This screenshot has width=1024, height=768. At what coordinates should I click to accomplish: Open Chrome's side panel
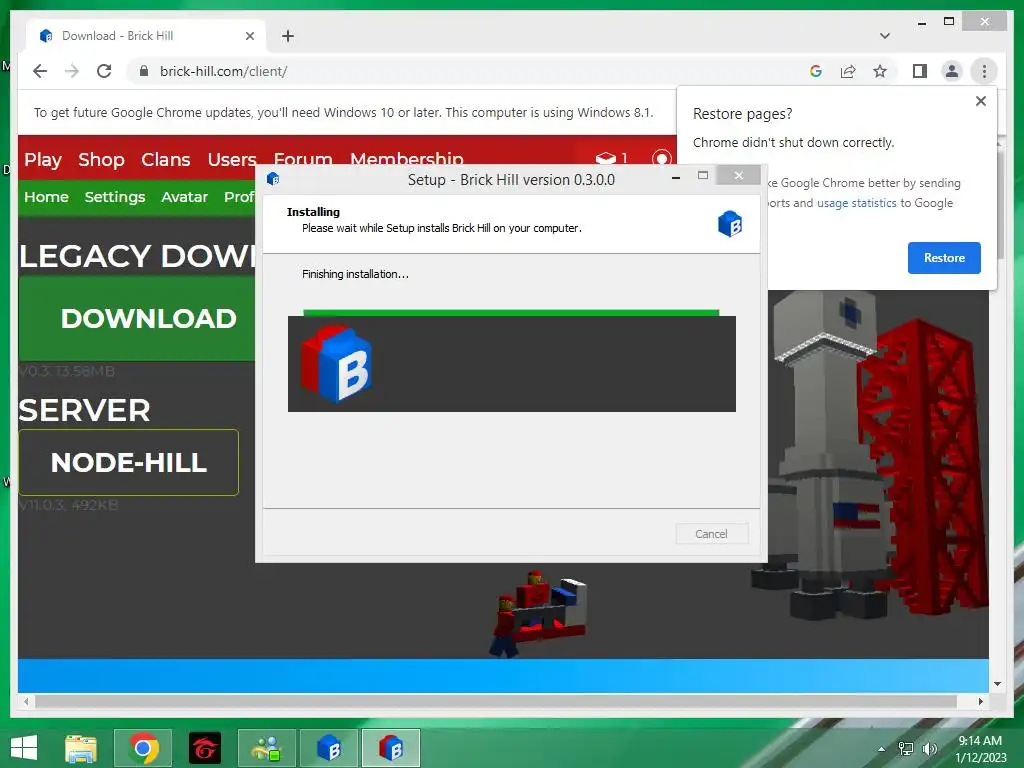click(920, 71)
